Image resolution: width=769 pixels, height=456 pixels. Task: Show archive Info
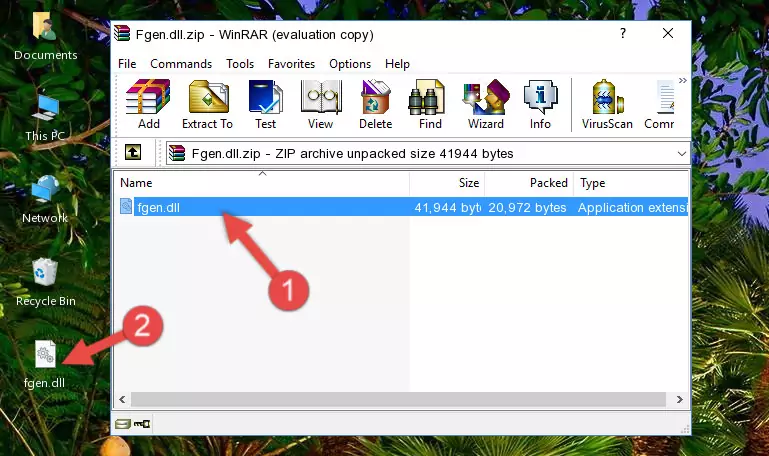pyautogui.click(x=540, y=104)
